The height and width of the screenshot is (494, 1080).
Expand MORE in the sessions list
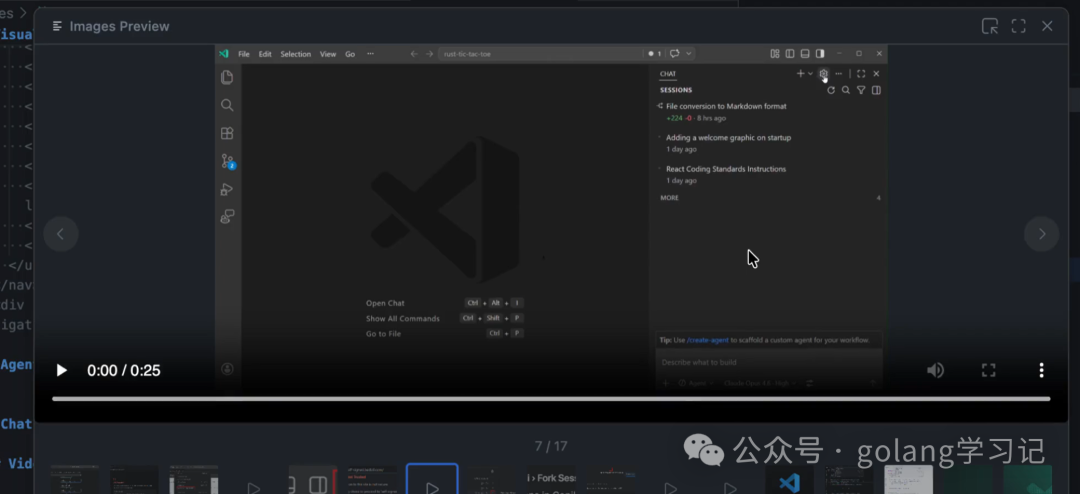pyautogui.click(x=669, y=198)
